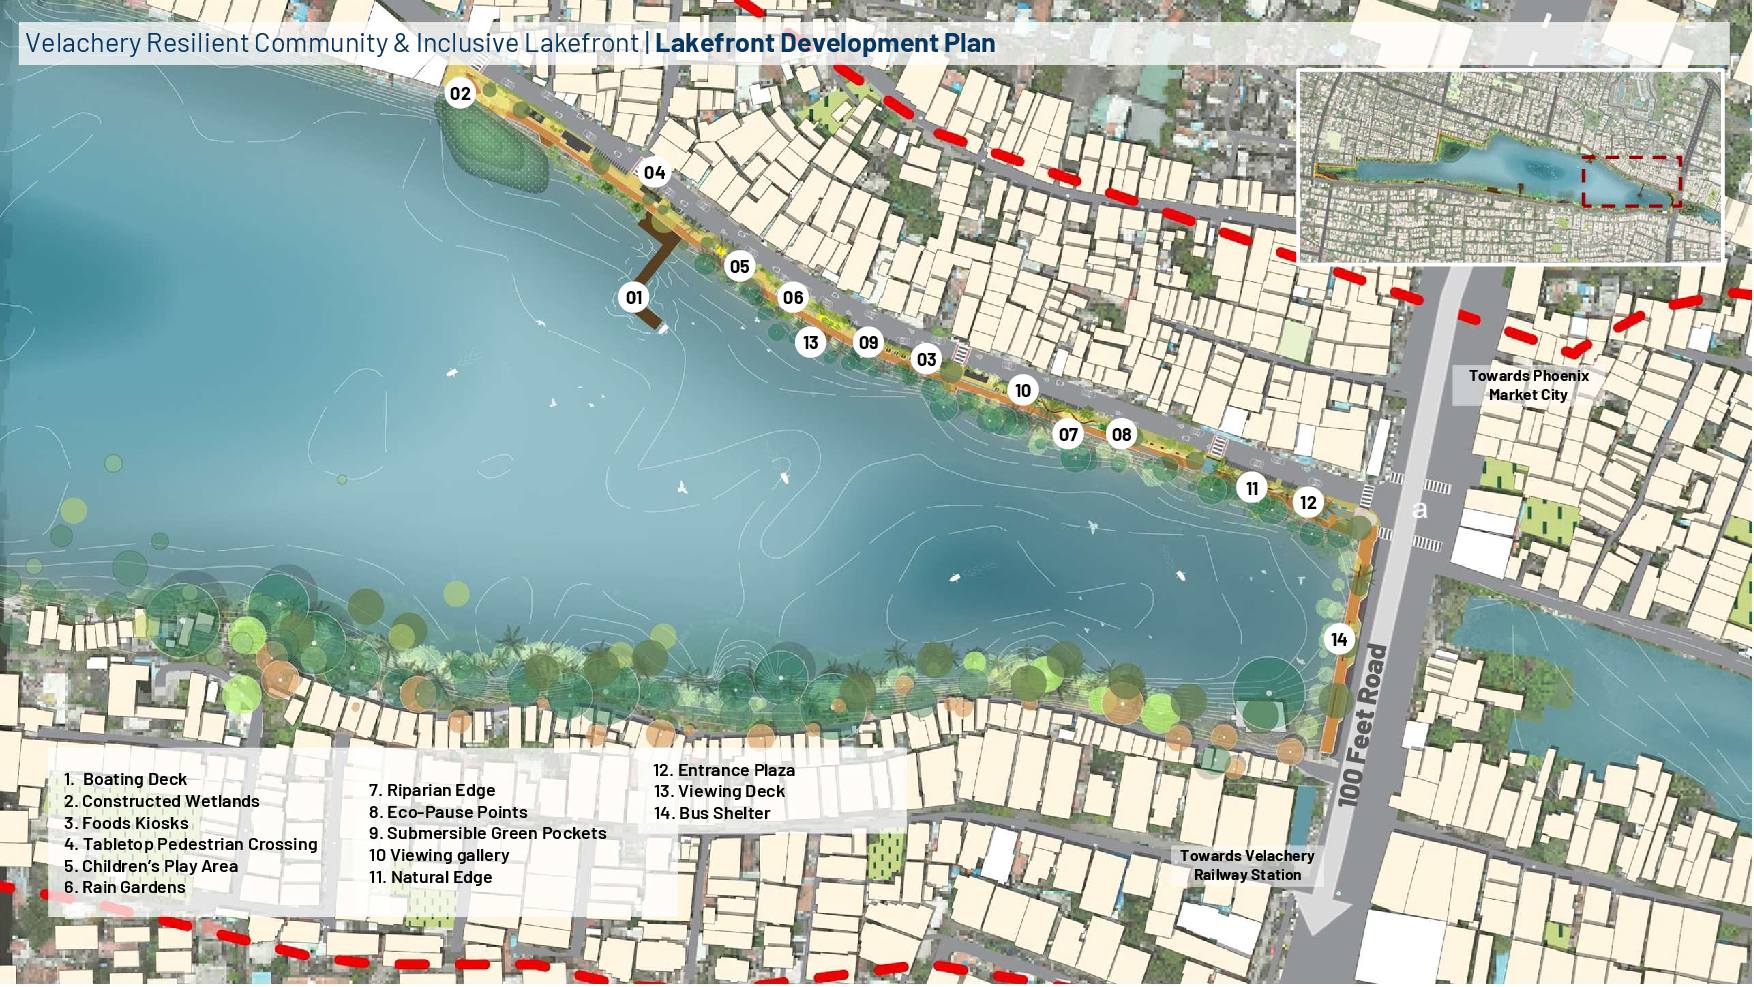Click marker 13 for Viewing Deck
1754x987 pixels.
coord(810,343)
